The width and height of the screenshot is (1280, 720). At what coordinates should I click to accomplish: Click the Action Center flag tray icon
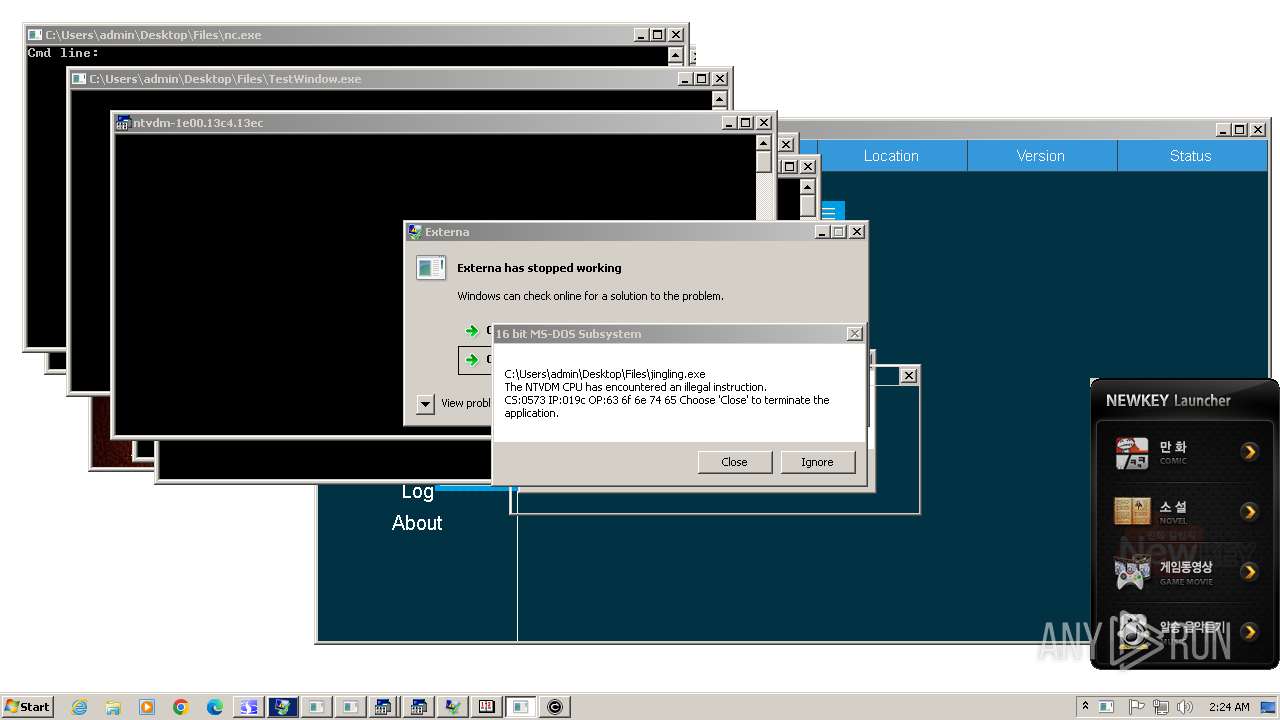pyautogui.click(x=1136, y=707)
